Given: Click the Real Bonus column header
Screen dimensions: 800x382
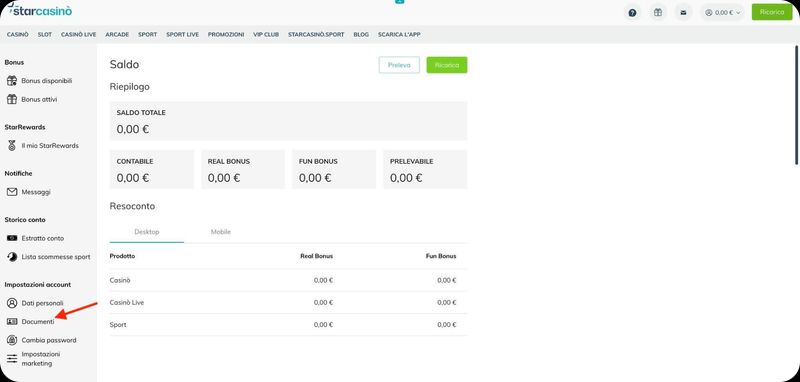Looking at the screenshot, I should [x=317, y=256].
